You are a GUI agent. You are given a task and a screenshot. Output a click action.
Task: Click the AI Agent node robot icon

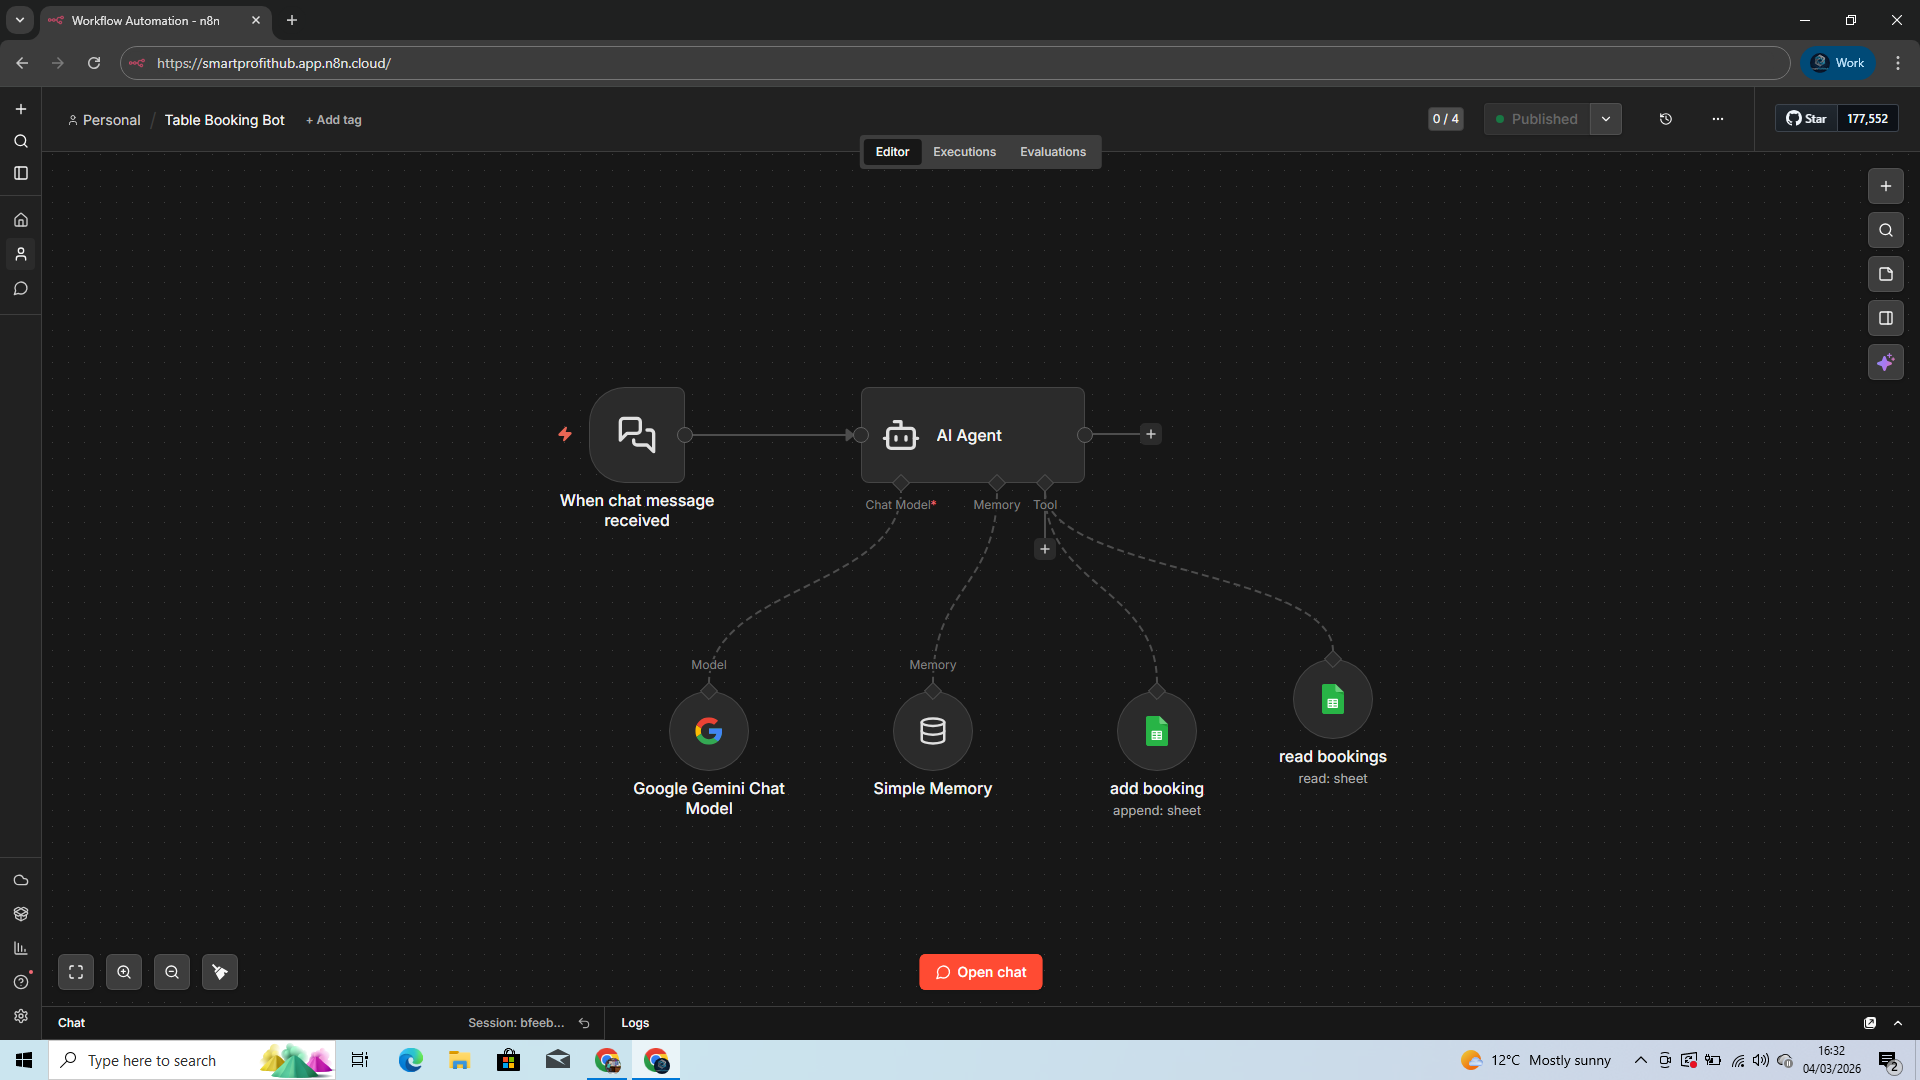pos(900,435)
